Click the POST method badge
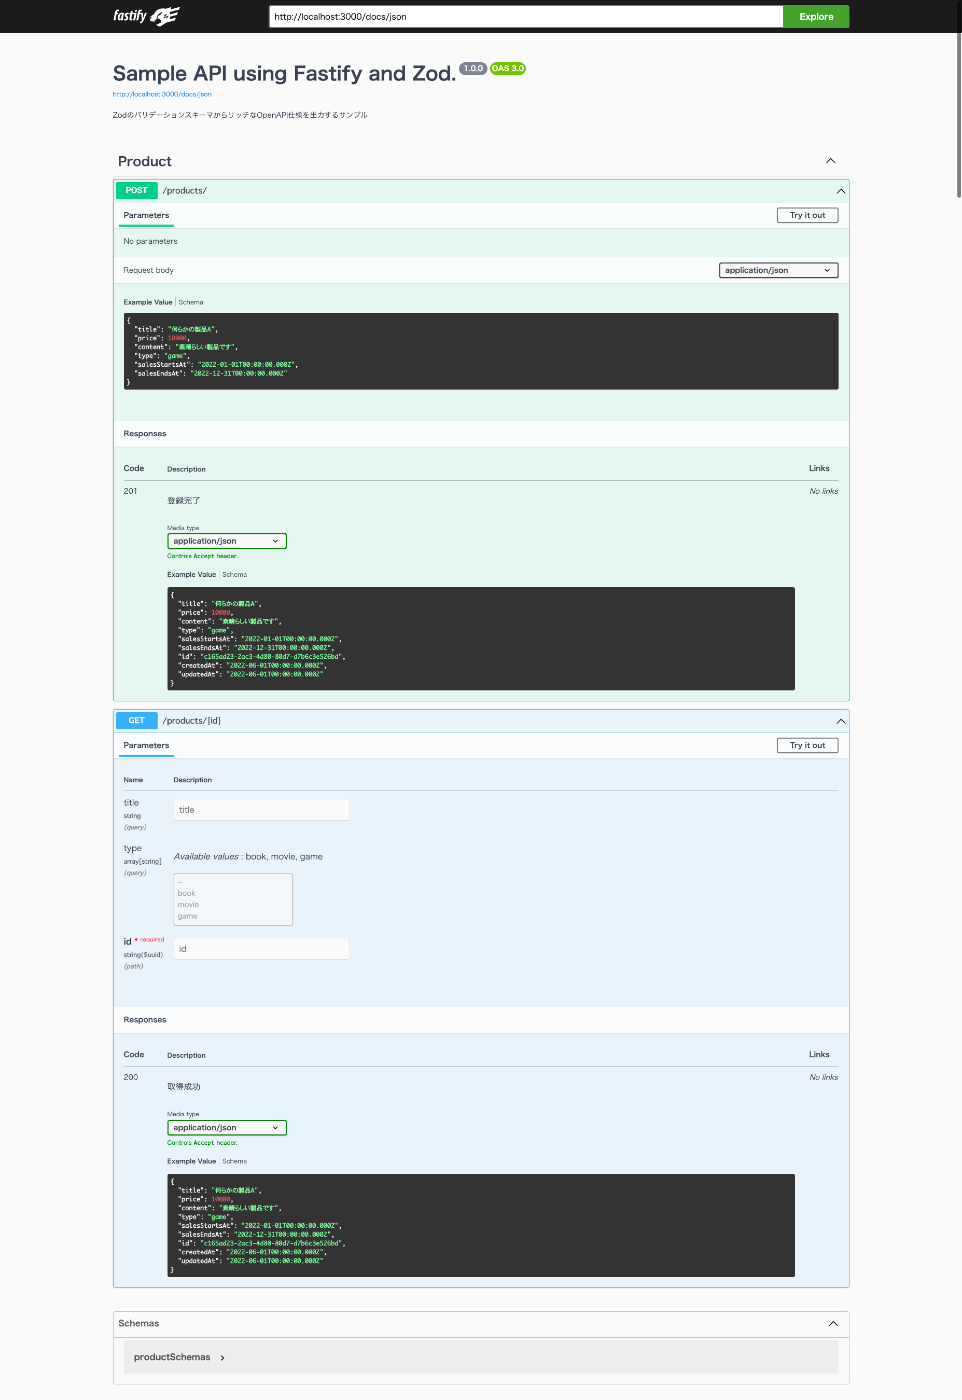Image resolution: width=962 pixels, height=1400 pixels. point(137,190)
